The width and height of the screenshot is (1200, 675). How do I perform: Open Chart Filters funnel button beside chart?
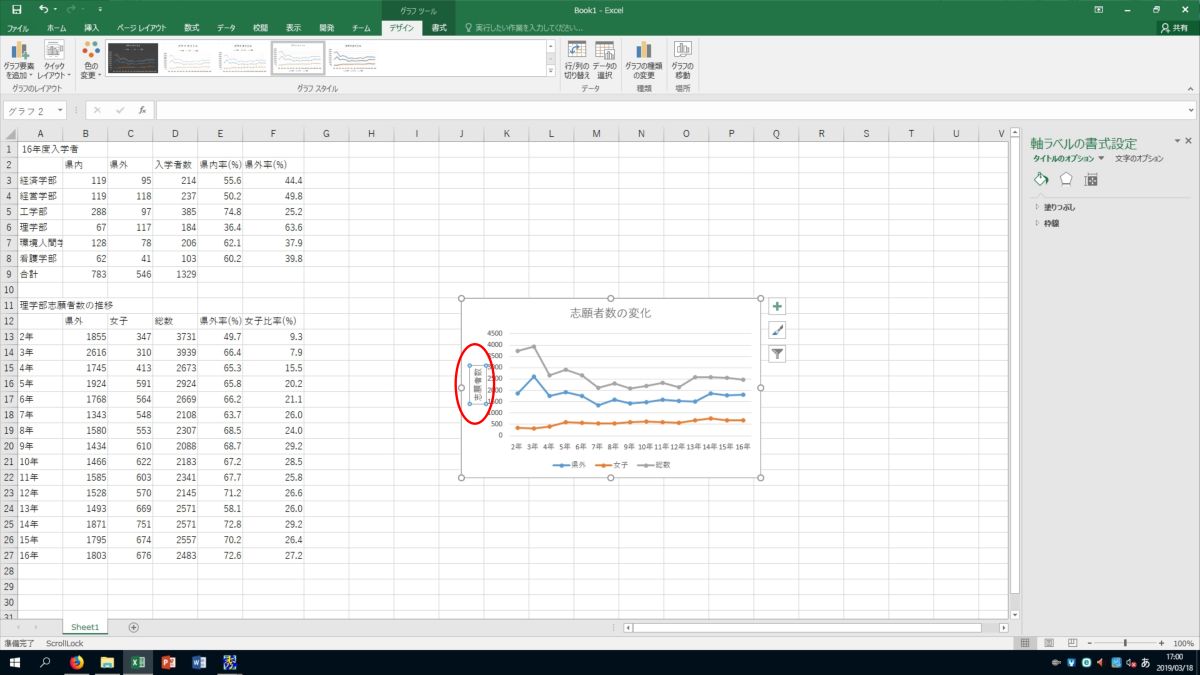[x=777, y=353]
